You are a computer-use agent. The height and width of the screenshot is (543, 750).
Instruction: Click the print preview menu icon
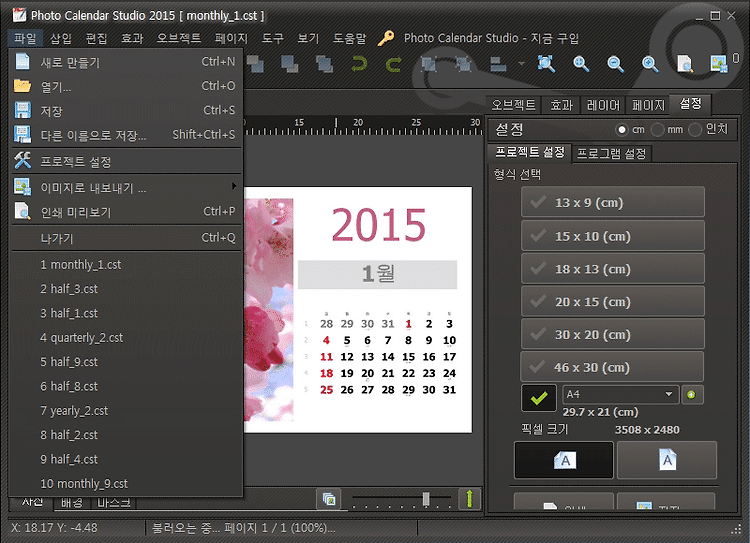22,211
